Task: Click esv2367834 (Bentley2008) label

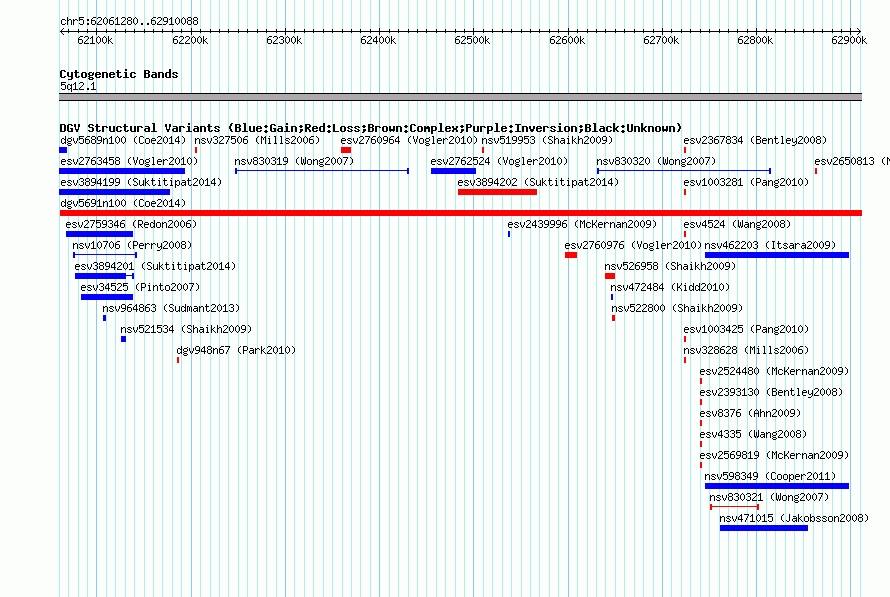Action: (x=755, y=140)
